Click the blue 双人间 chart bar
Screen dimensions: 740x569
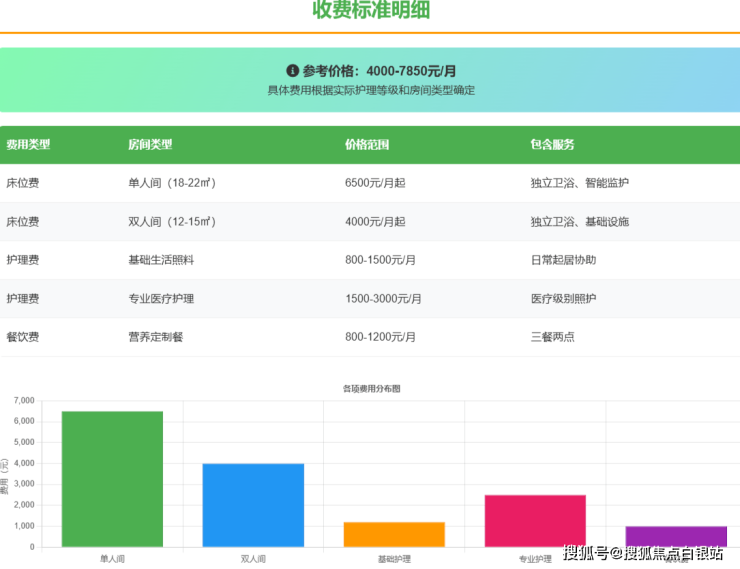tap(253, 505)
